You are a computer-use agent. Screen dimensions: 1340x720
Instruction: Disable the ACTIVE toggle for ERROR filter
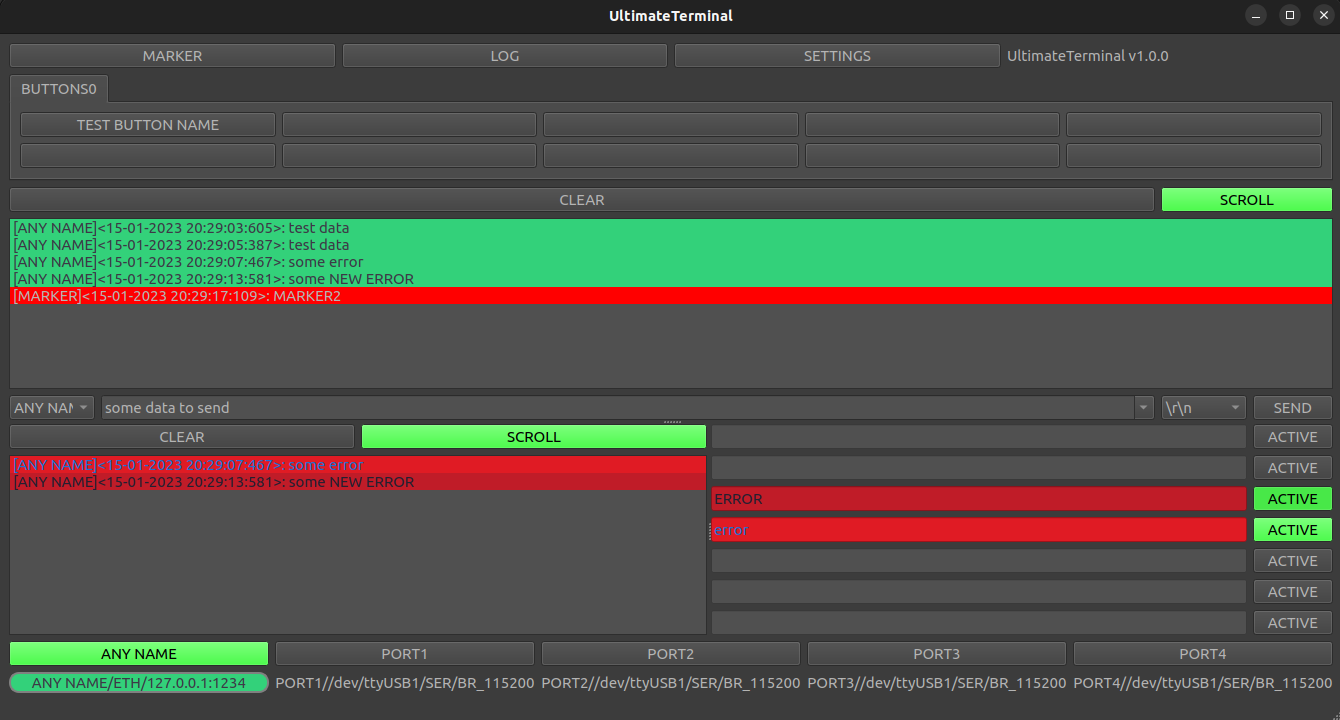pyautogui.click(x=1292, y=498)
